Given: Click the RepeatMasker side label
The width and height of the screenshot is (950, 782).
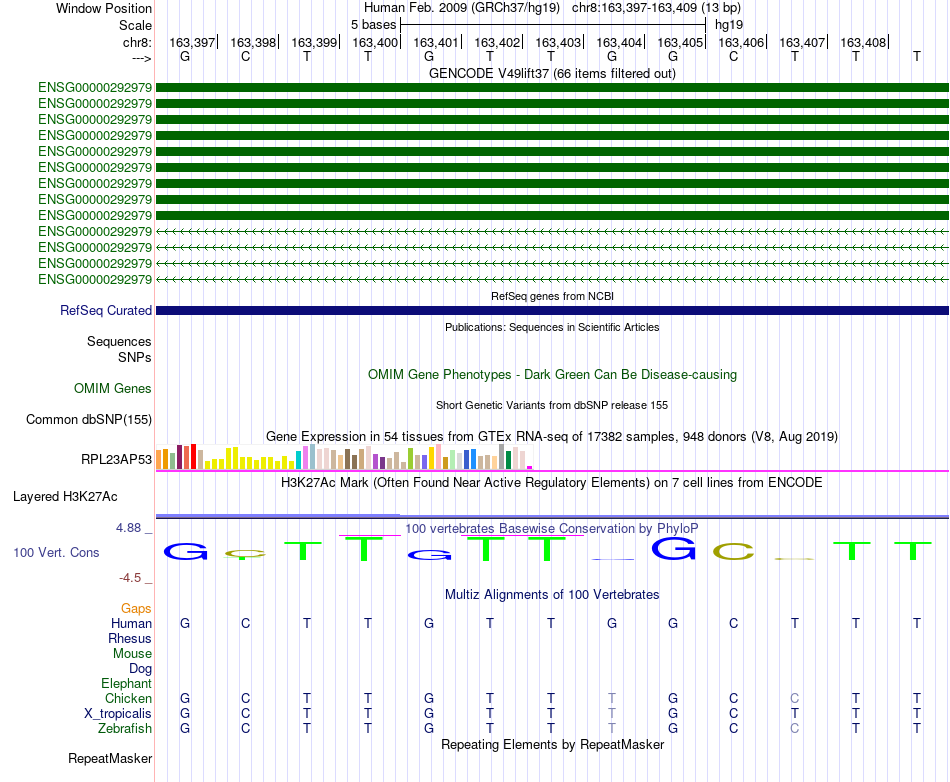Looking at the screenshot, I should coord(110,758).
